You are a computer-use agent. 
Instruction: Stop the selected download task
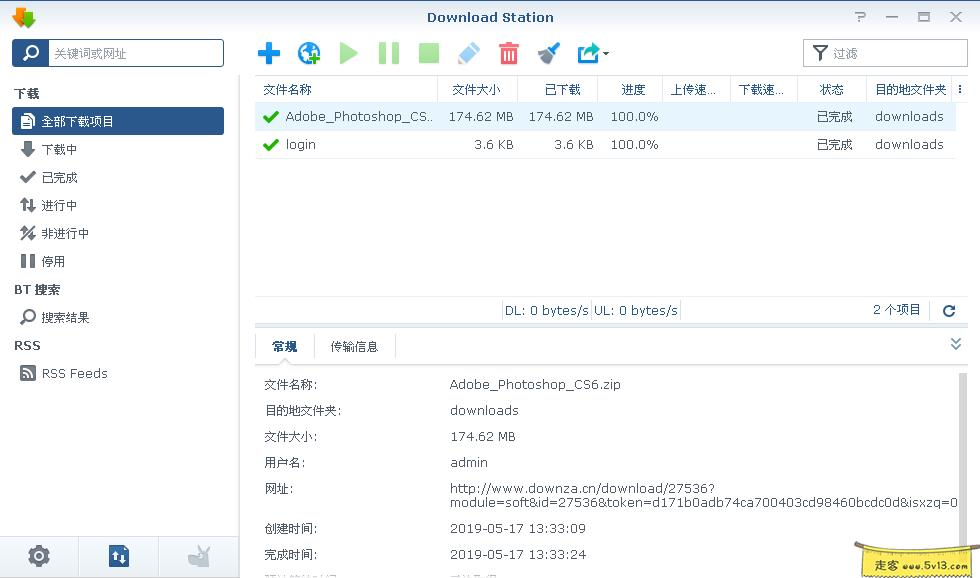tap(428, 53)
